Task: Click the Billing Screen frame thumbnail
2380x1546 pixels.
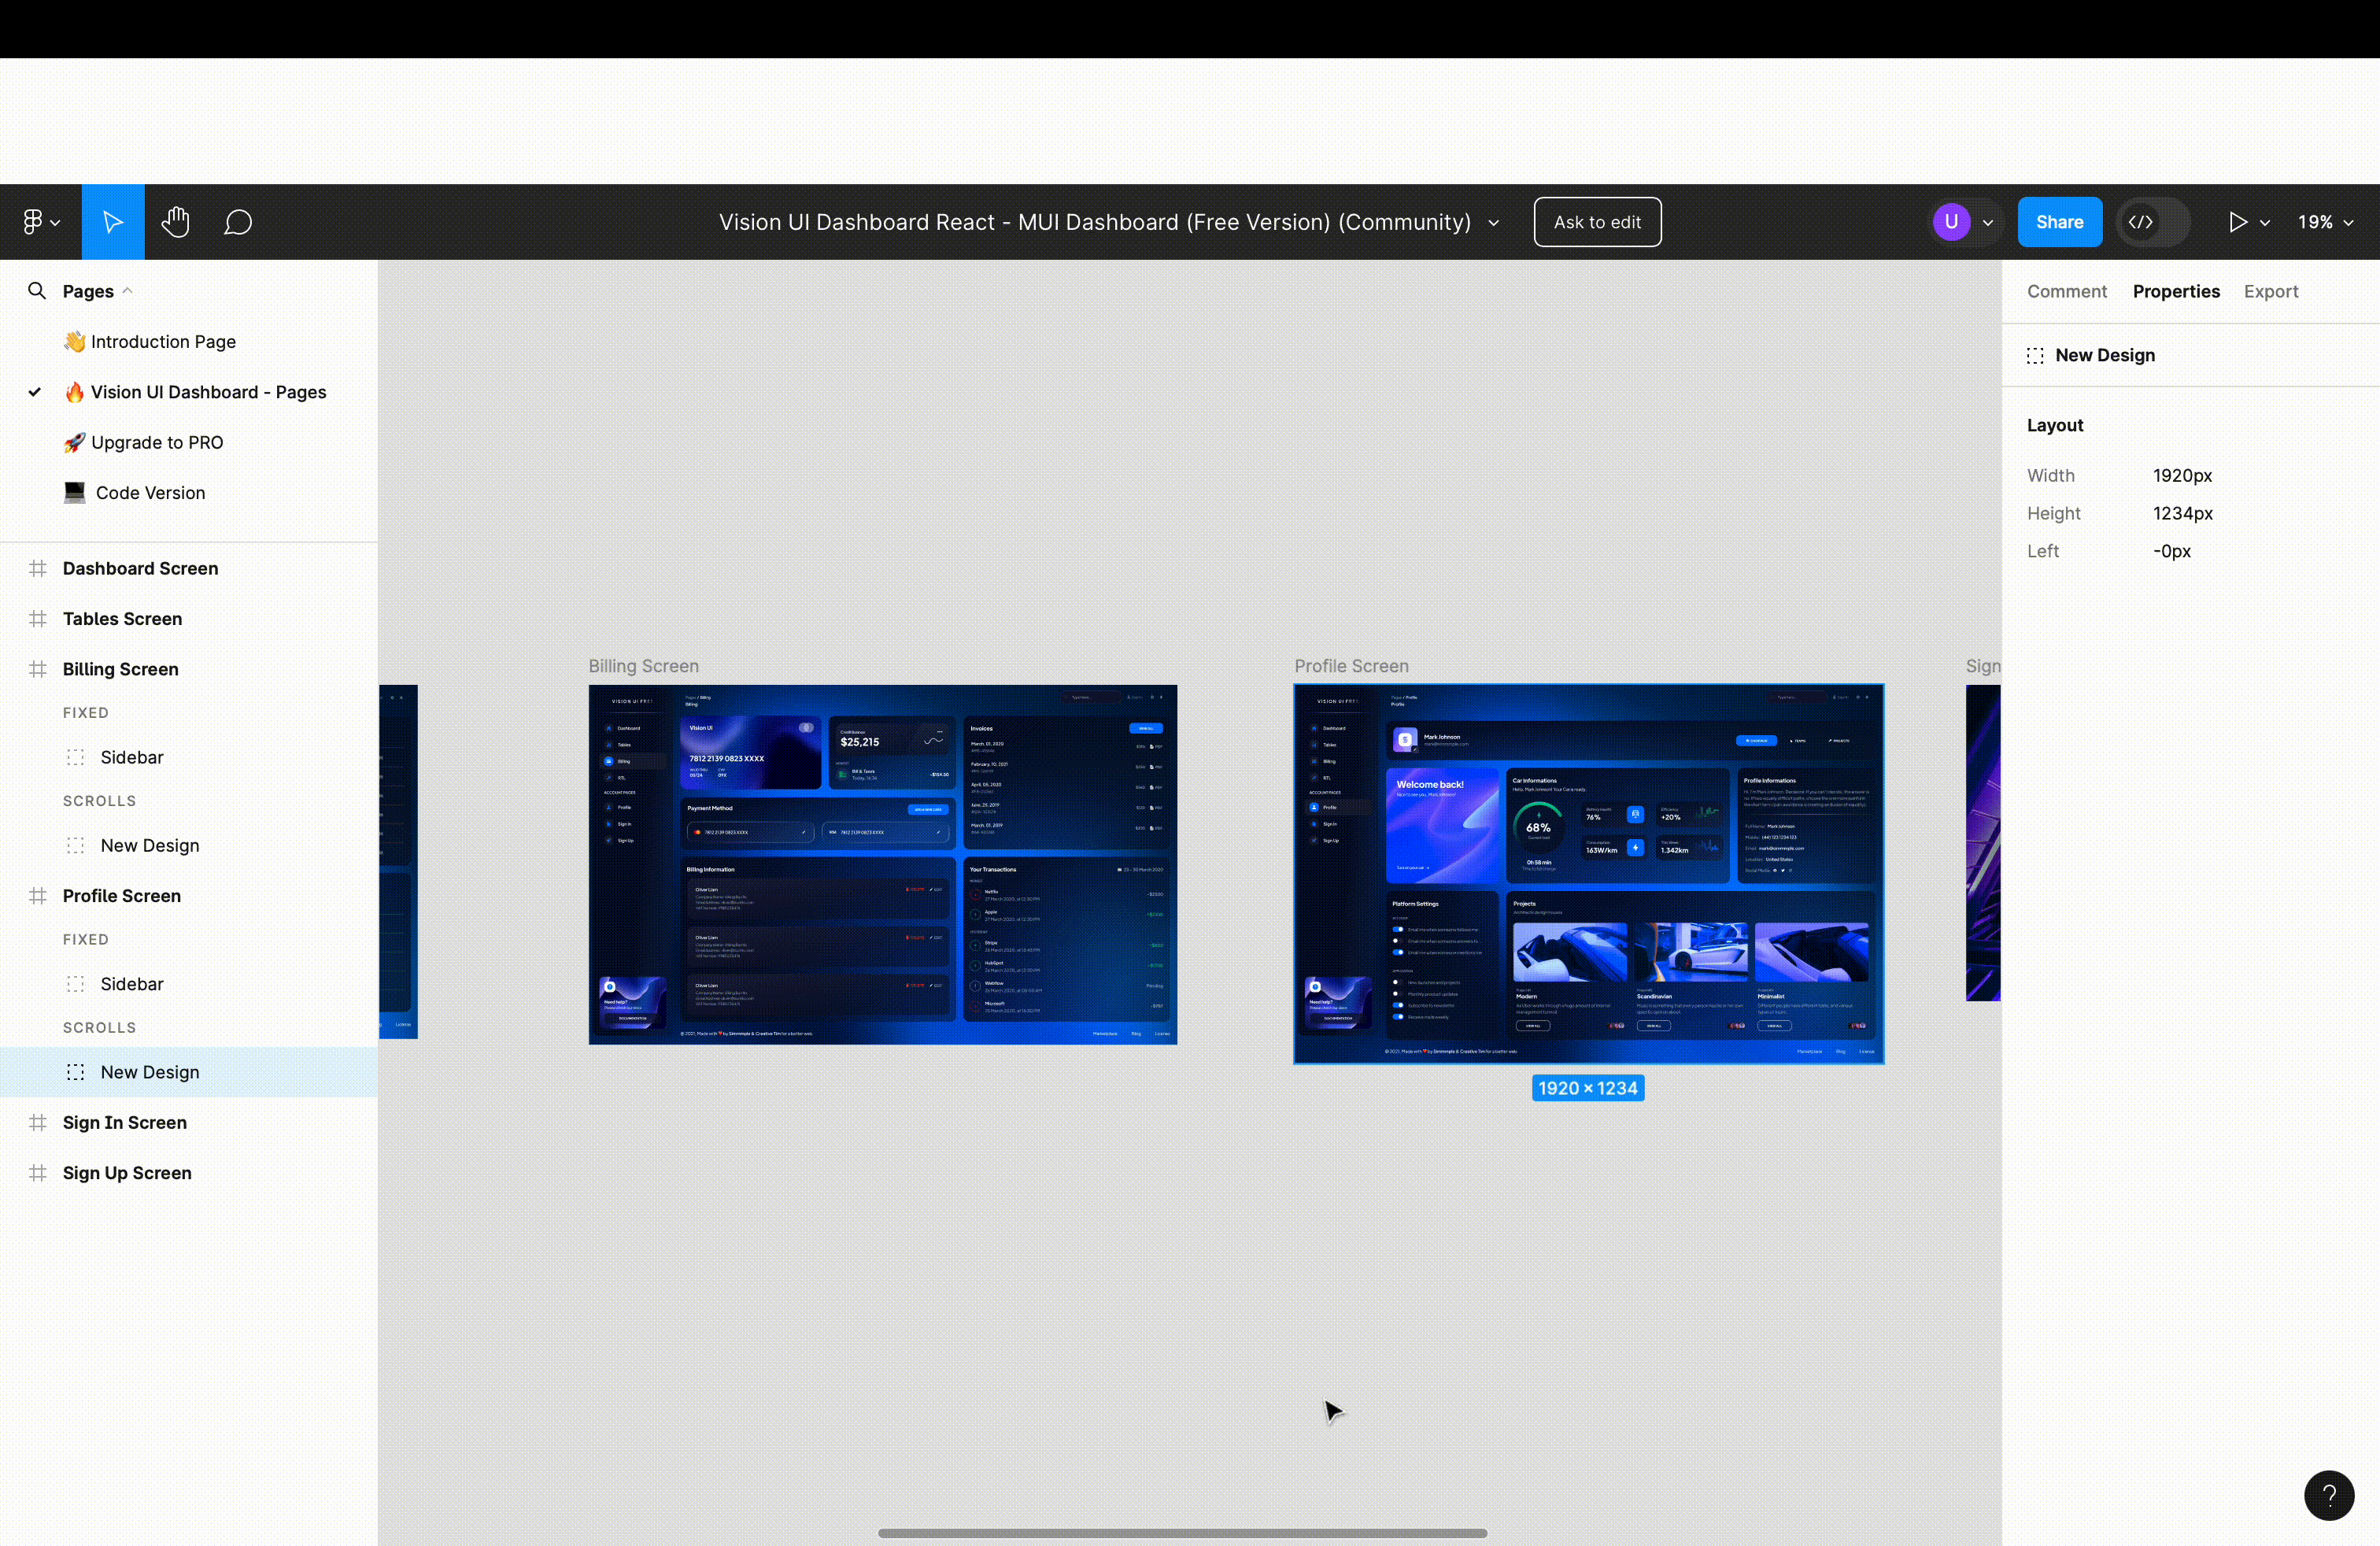Action: tap(883, 864)
